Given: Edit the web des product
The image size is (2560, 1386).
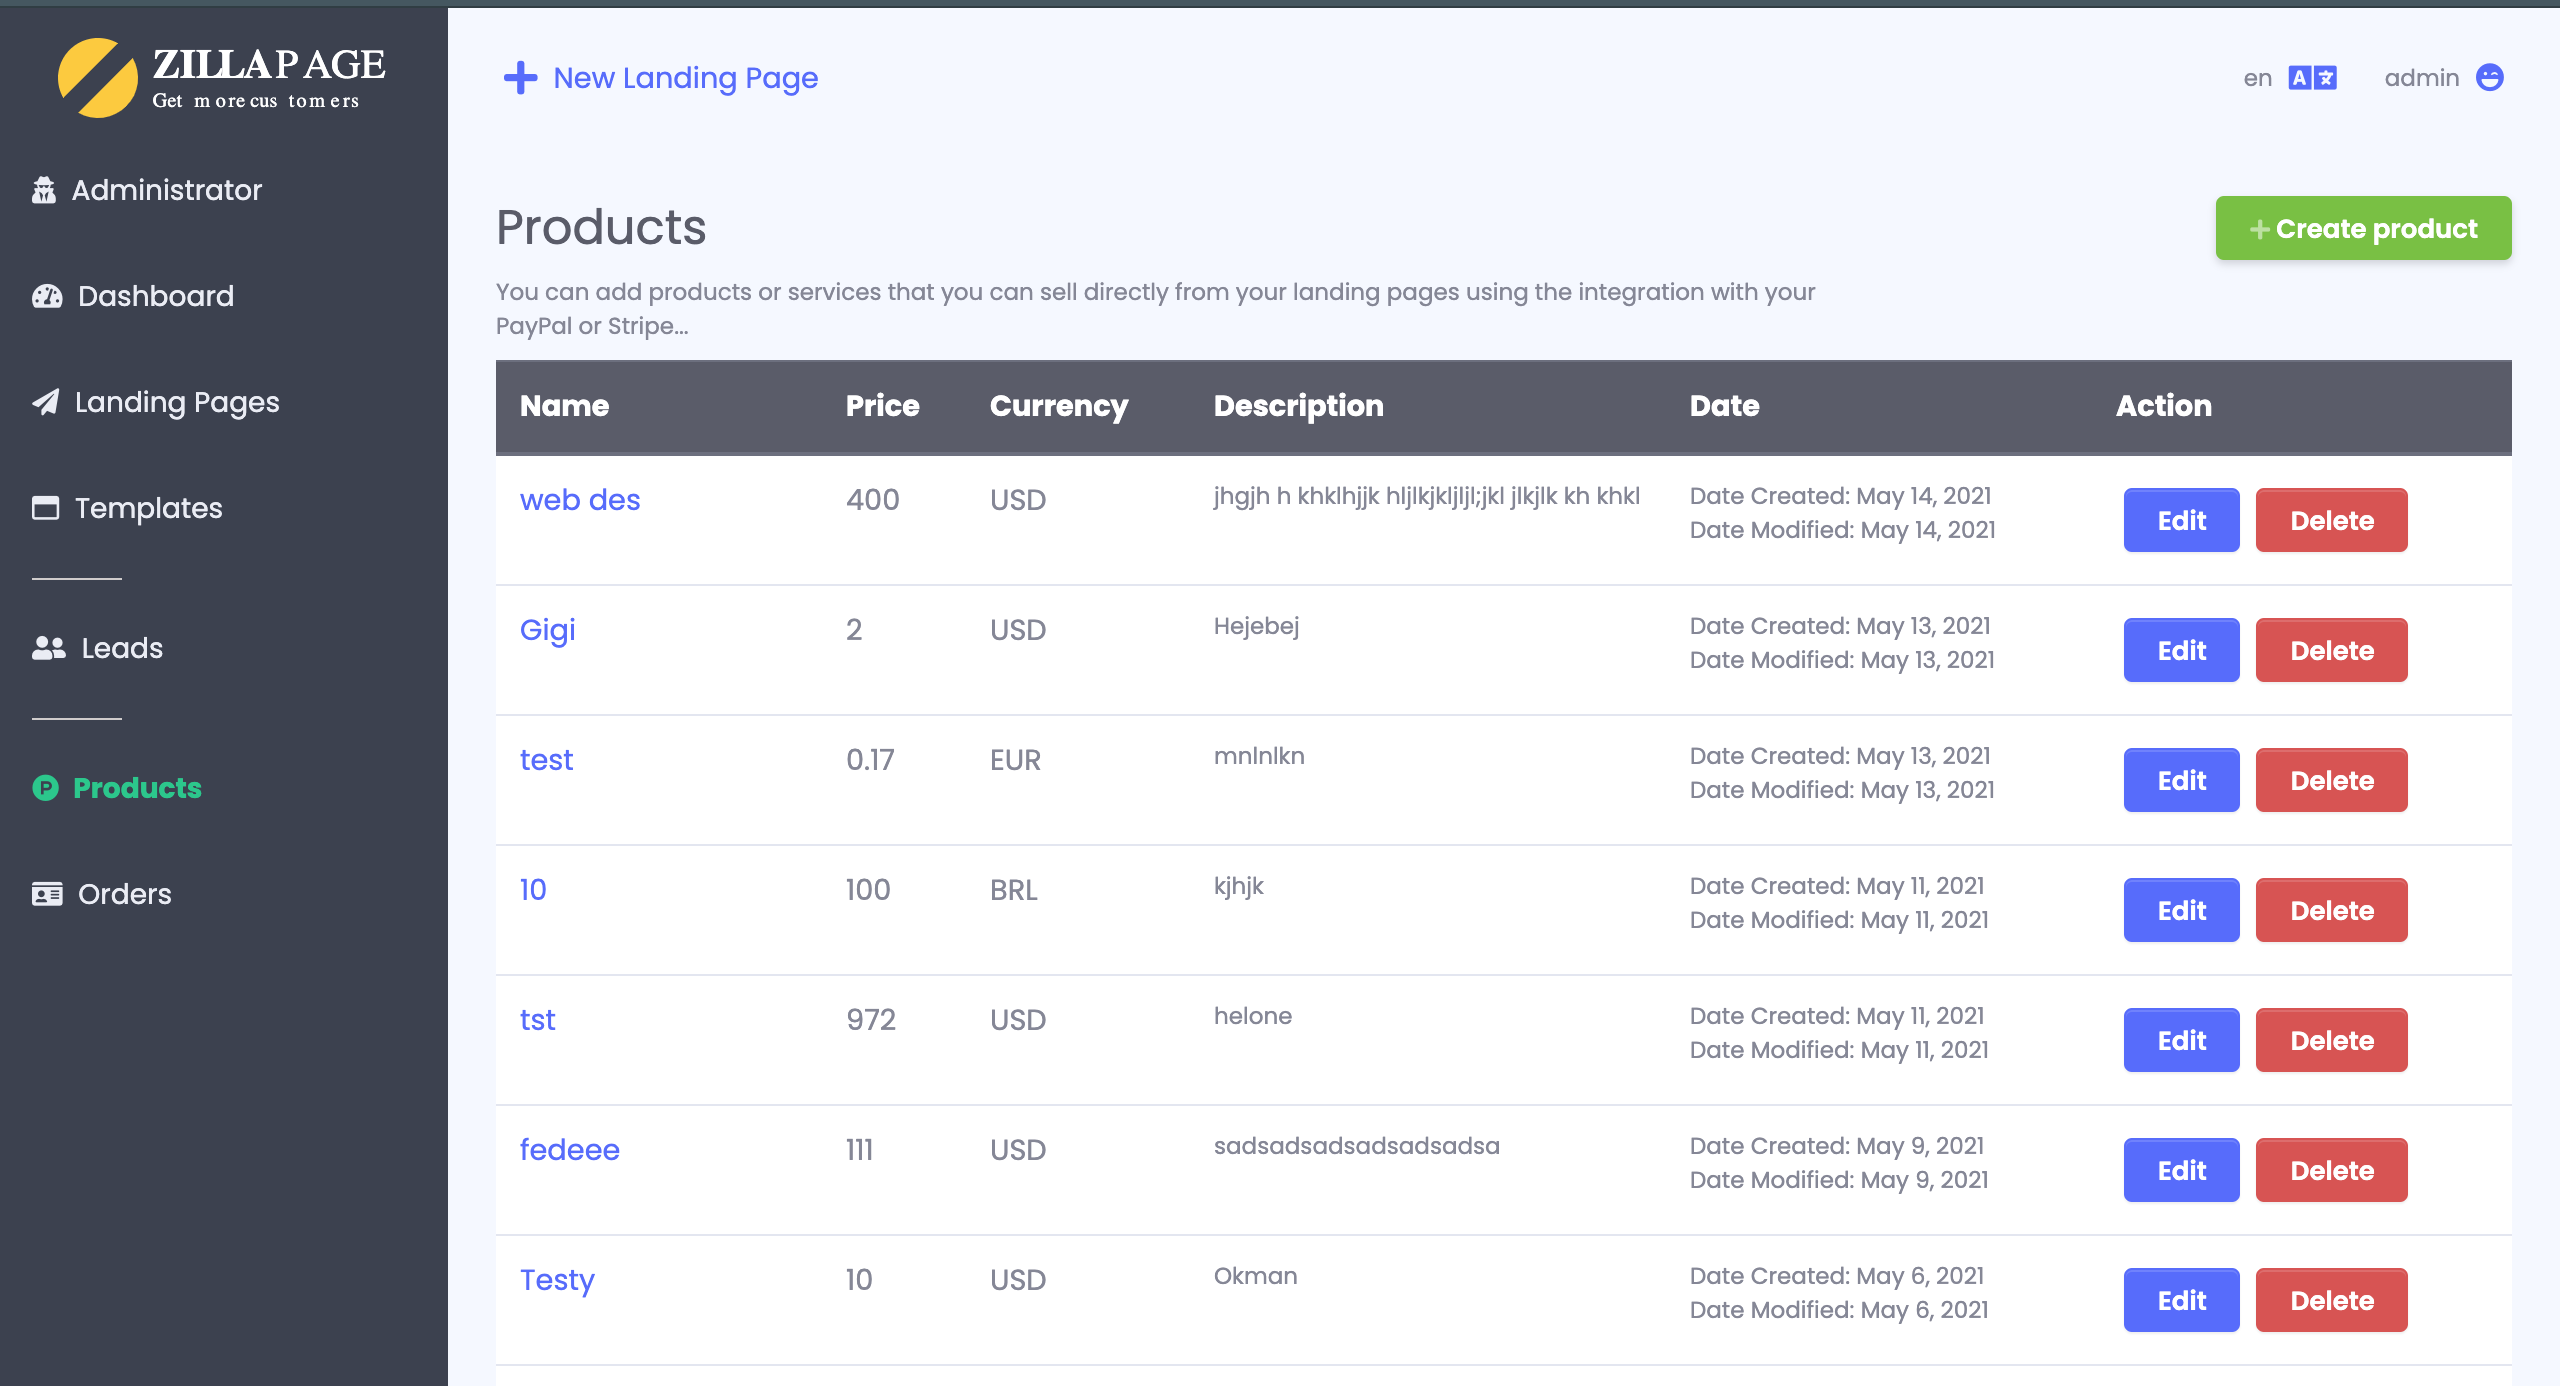Looking at the screenshot, I should [2181, 520].
